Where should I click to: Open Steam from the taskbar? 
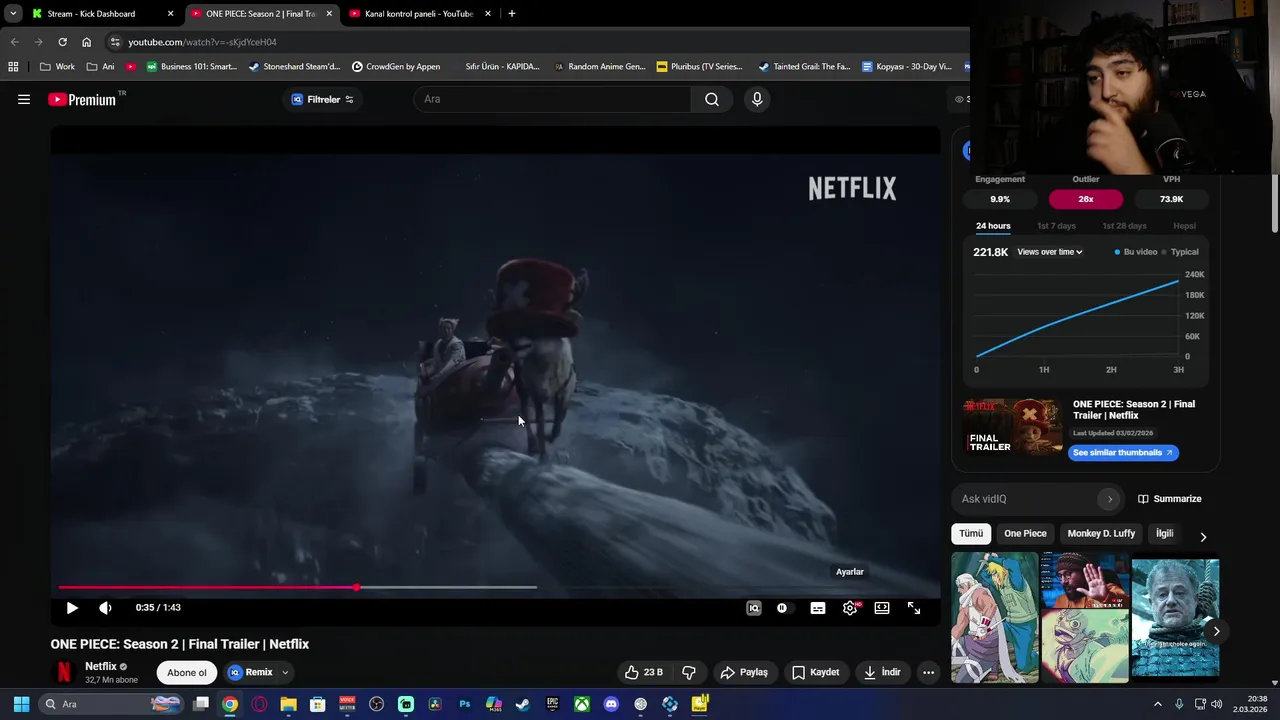pyautogui.click(x=523, y=704)
